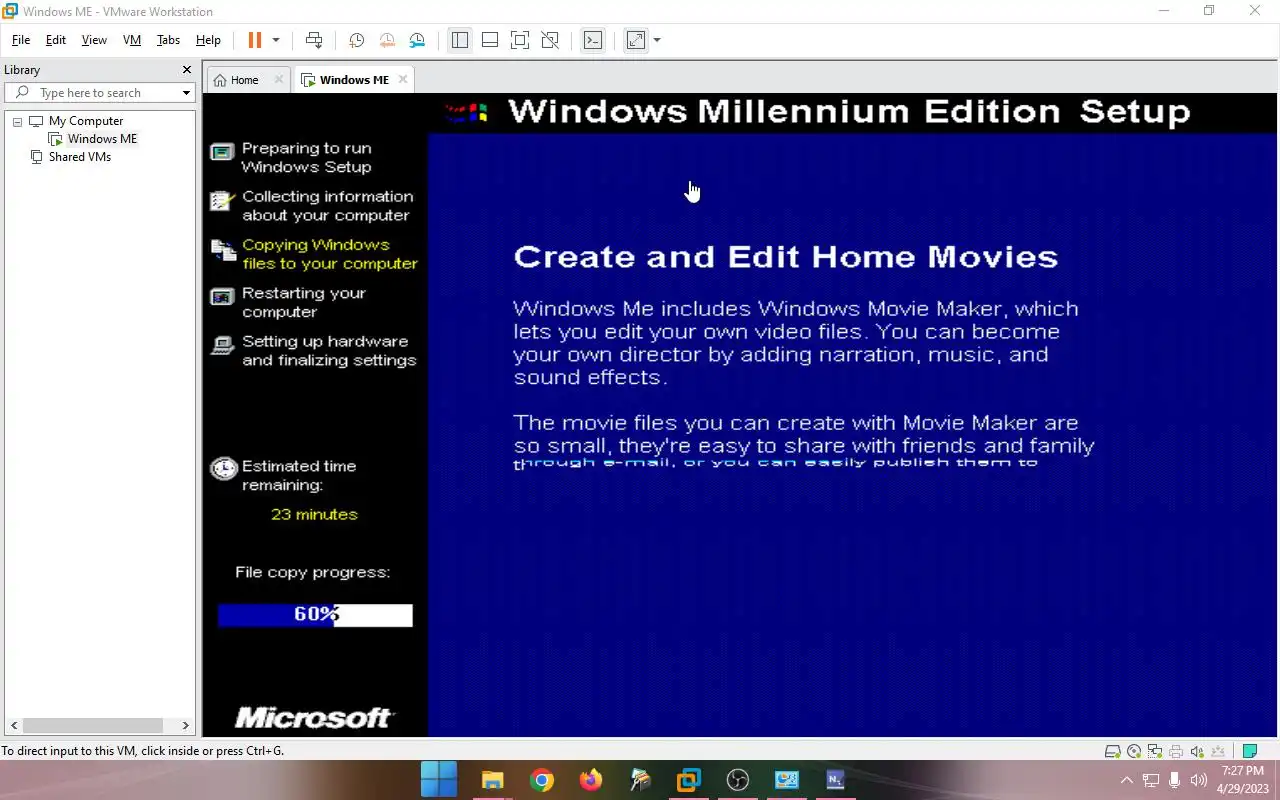
Task: Select Shared VMs in the library
Action: [79, 157]
